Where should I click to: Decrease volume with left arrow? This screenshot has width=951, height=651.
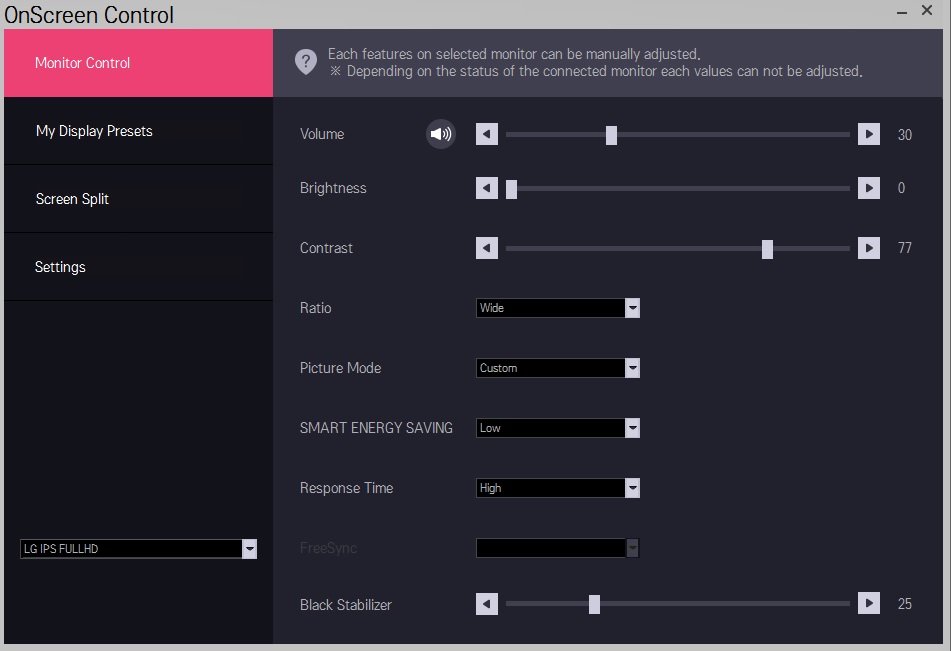[x=486, y=134]
